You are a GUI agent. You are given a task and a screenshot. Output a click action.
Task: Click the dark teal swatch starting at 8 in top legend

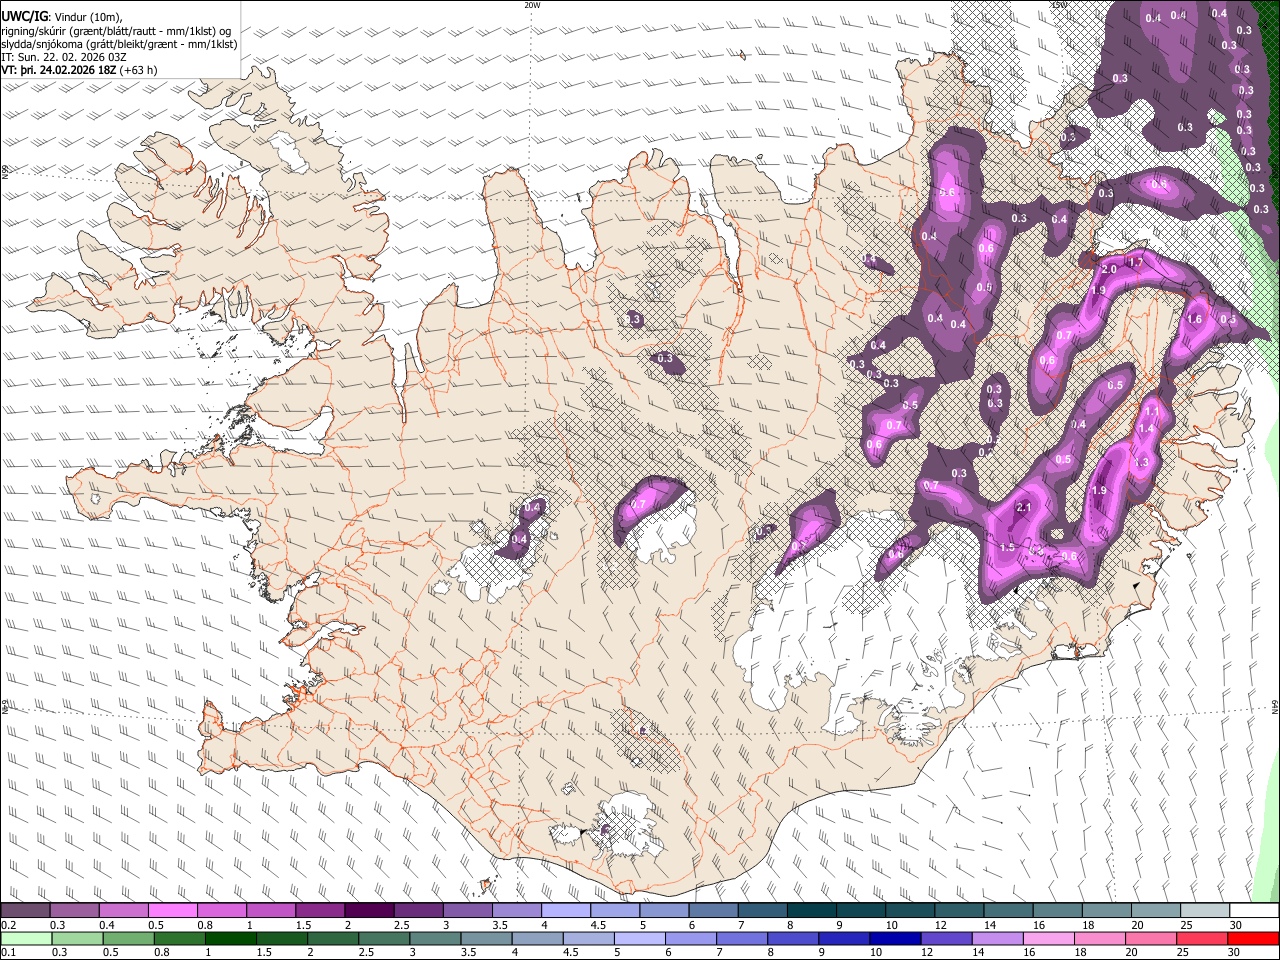(812, 911)
